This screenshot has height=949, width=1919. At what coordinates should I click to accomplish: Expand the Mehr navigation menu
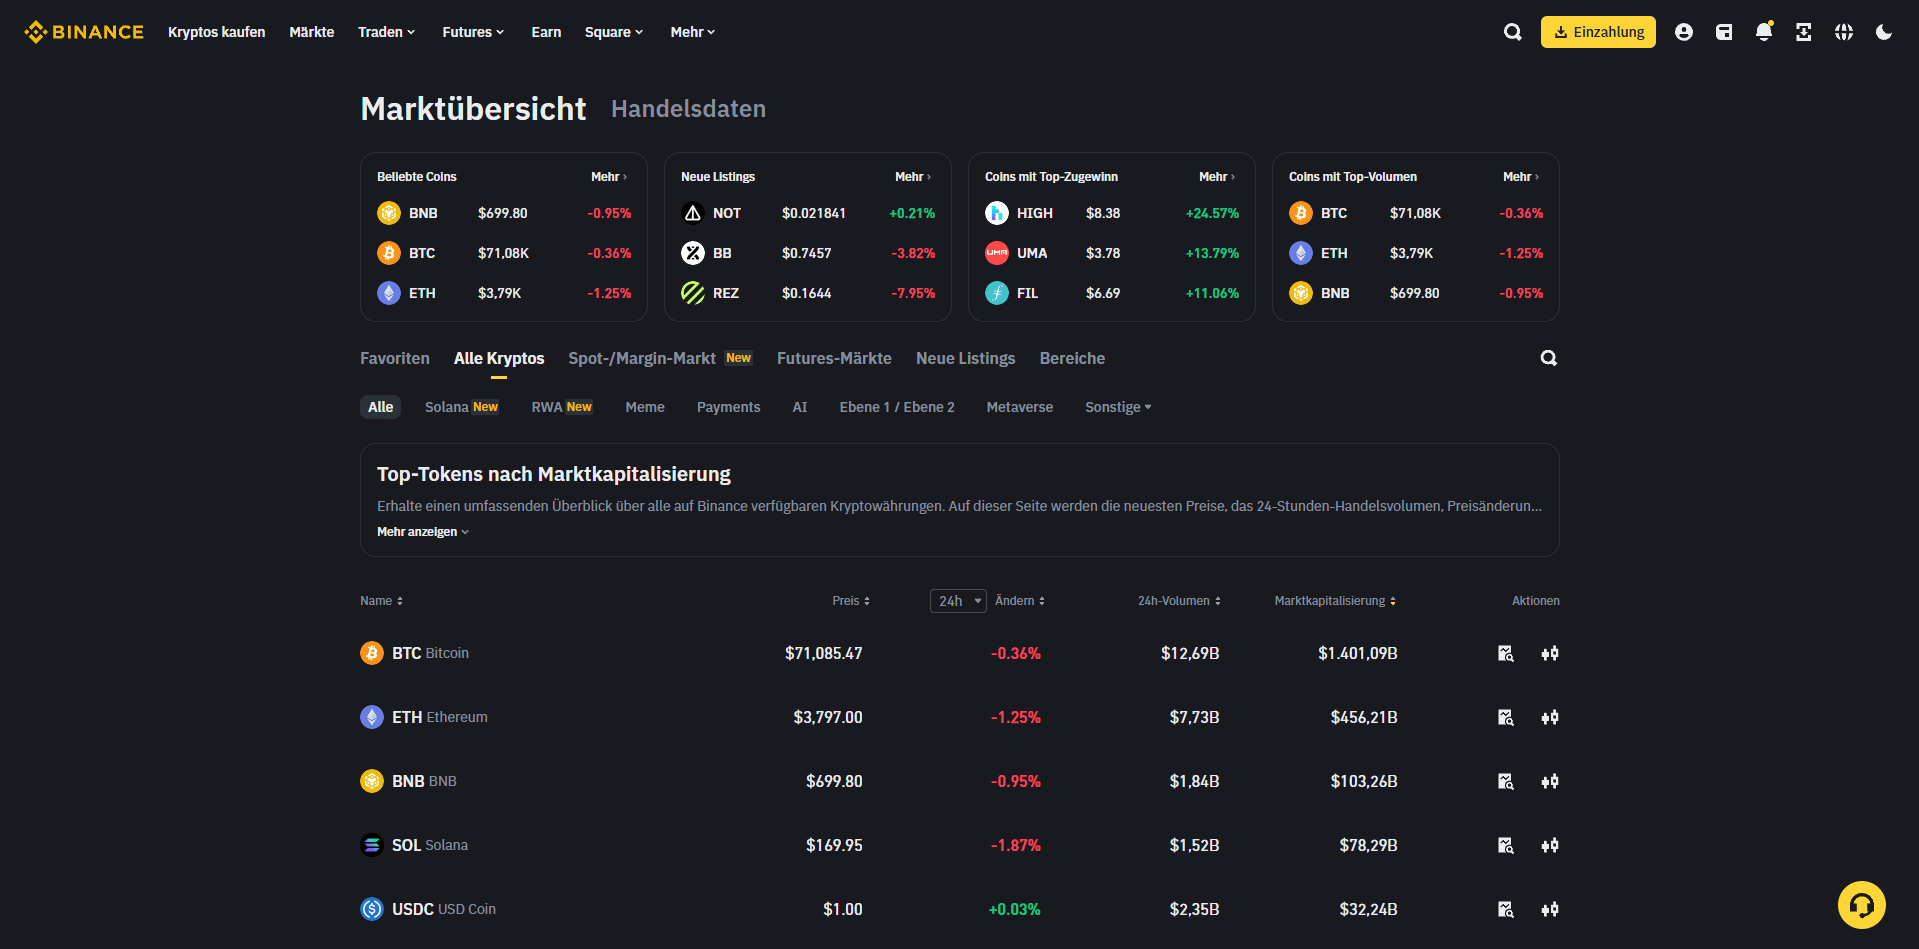[x=693, y=32]
